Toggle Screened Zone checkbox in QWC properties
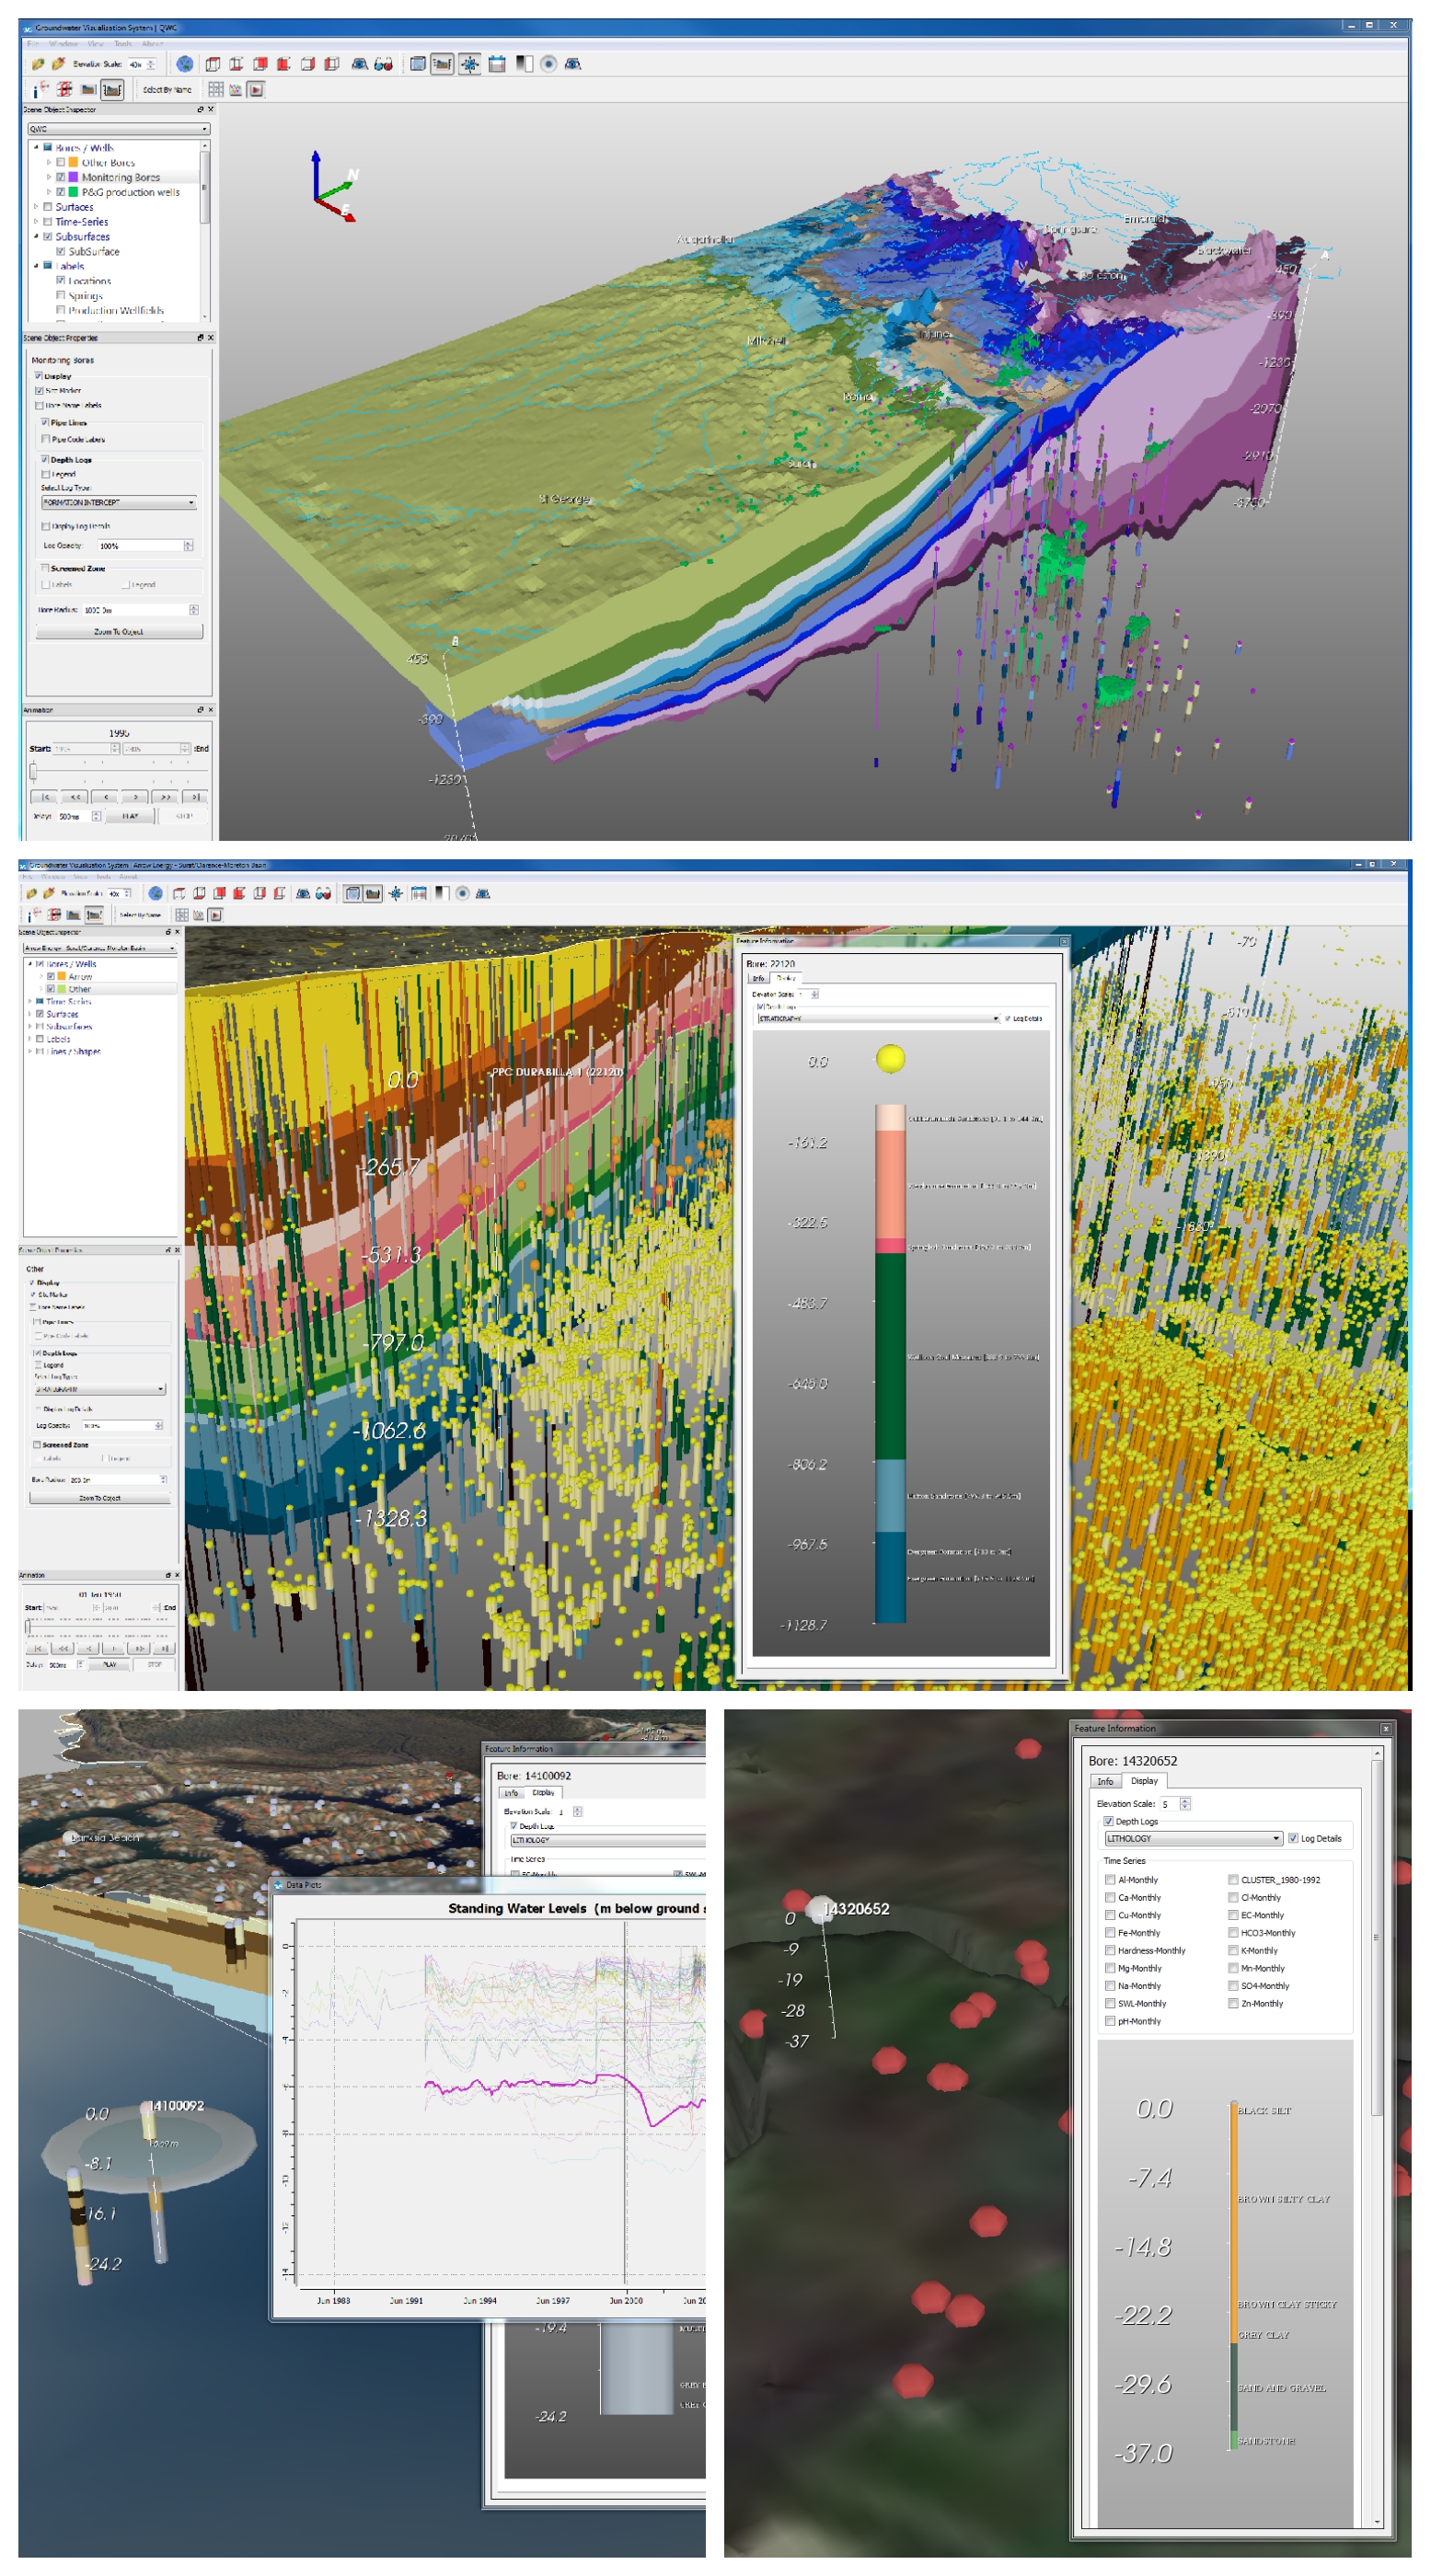Screen dimensions: 1431x2576 pyautogui.click(x=45, y=568)
